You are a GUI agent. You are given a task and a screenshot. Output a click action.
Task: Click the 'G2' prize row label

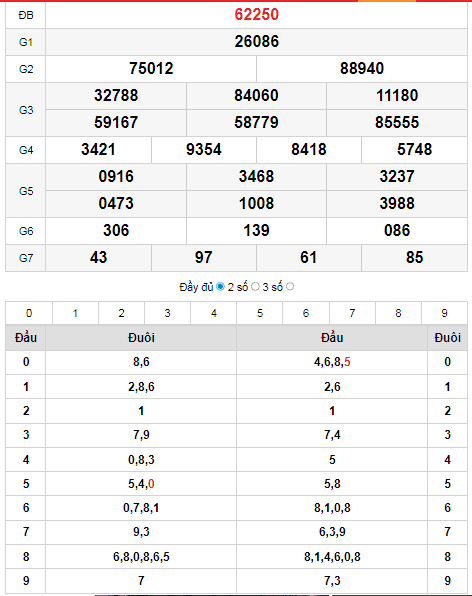click(26, 69)
